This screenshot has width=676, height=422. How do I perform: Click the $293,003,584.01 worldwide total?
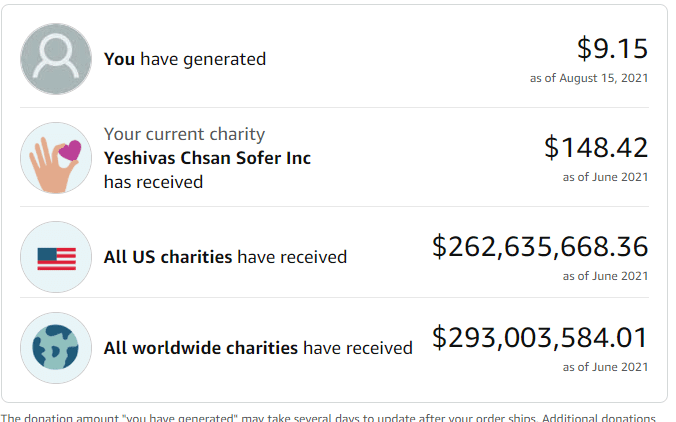[540, 337]
